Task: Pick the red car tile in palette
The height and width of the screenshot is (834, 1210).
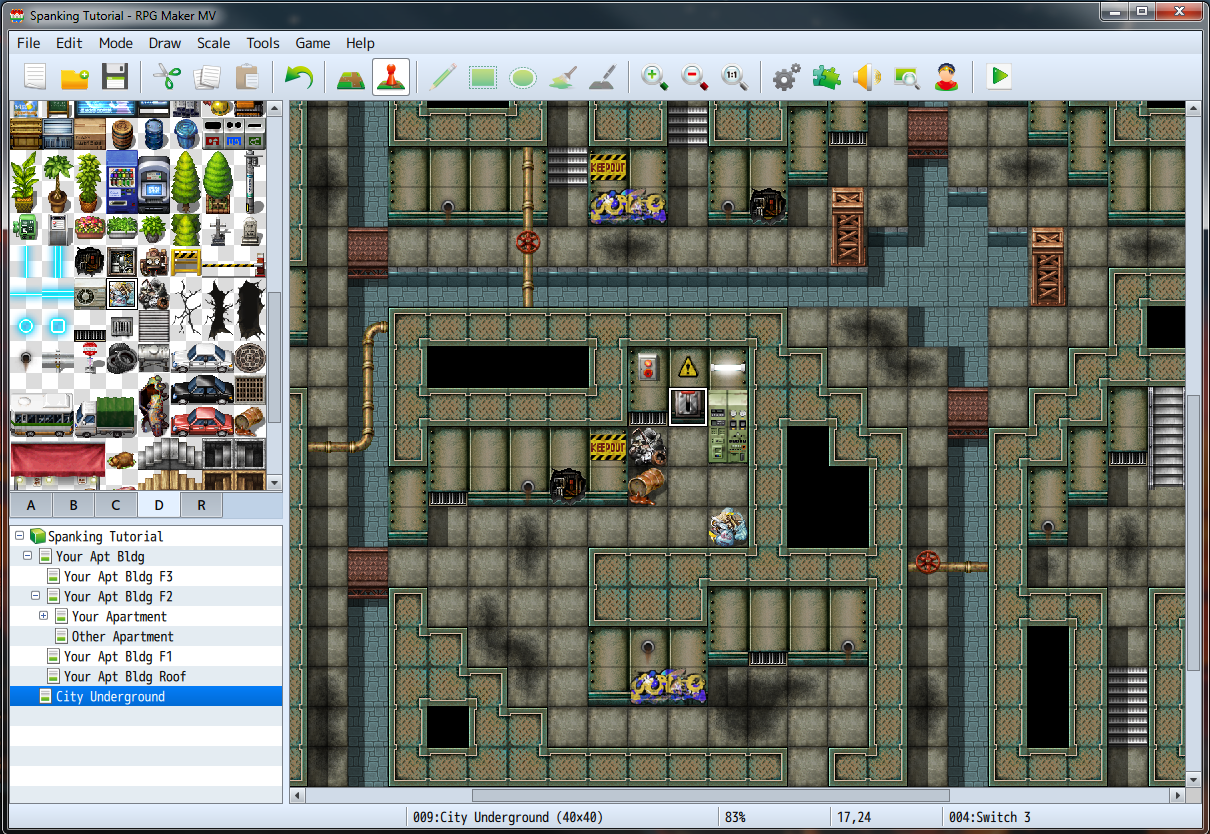Action: pyautogui.click(x=202, y=421)
